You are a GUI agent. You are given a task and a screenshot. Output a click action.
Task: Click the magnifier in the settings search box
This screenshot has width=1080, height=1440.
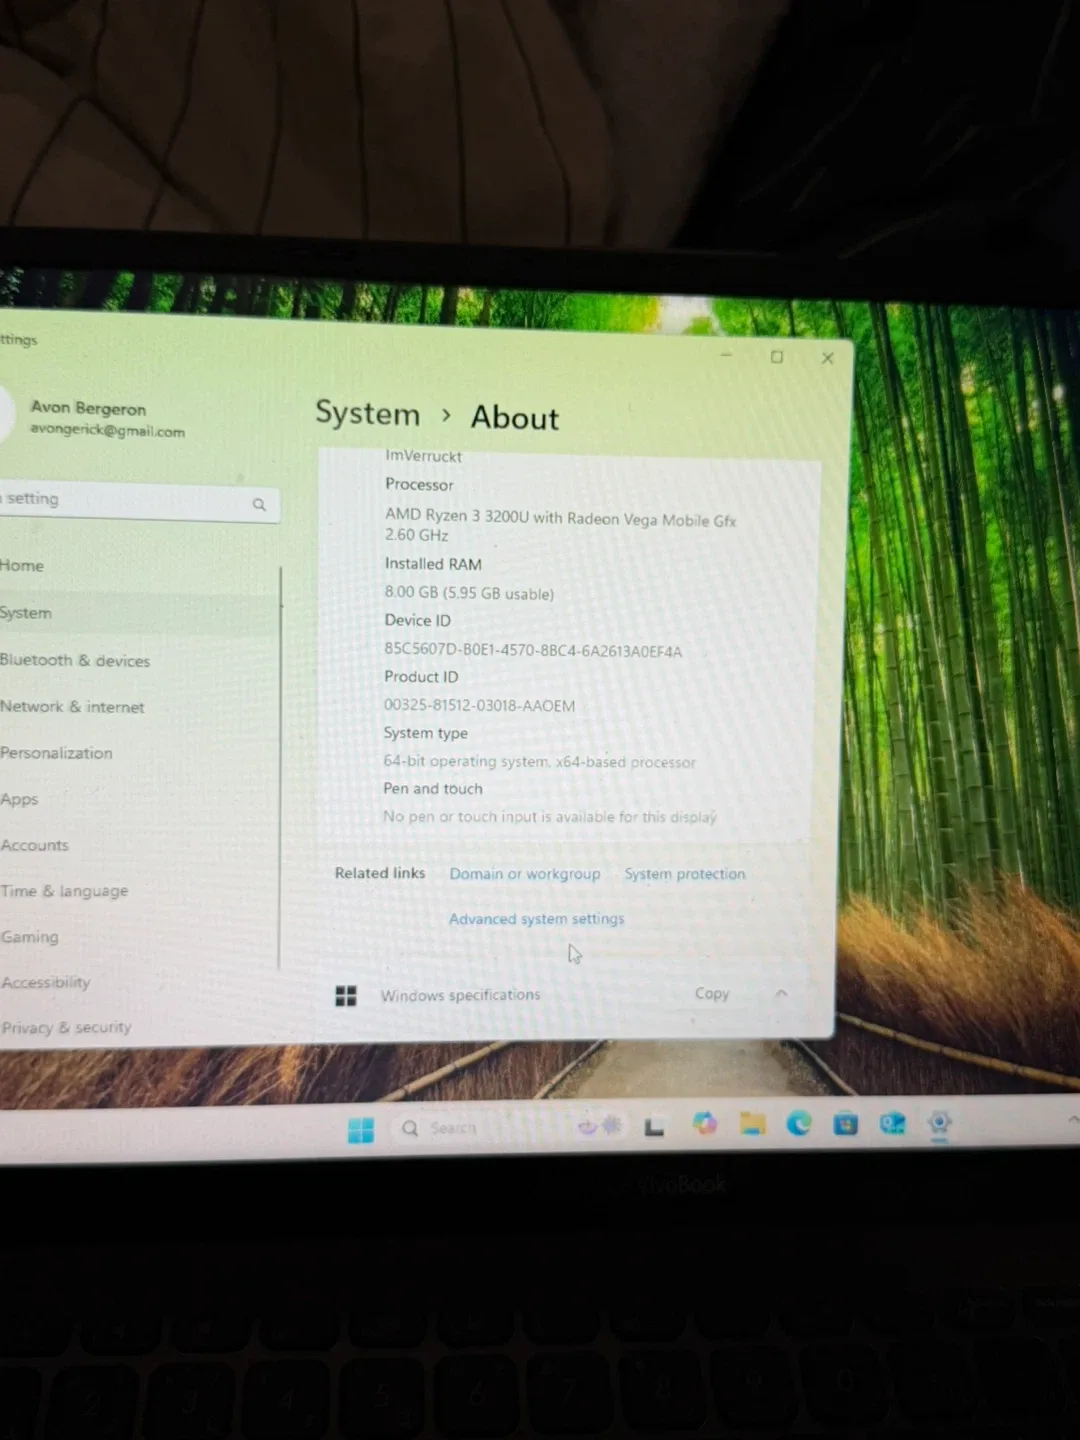259,504
